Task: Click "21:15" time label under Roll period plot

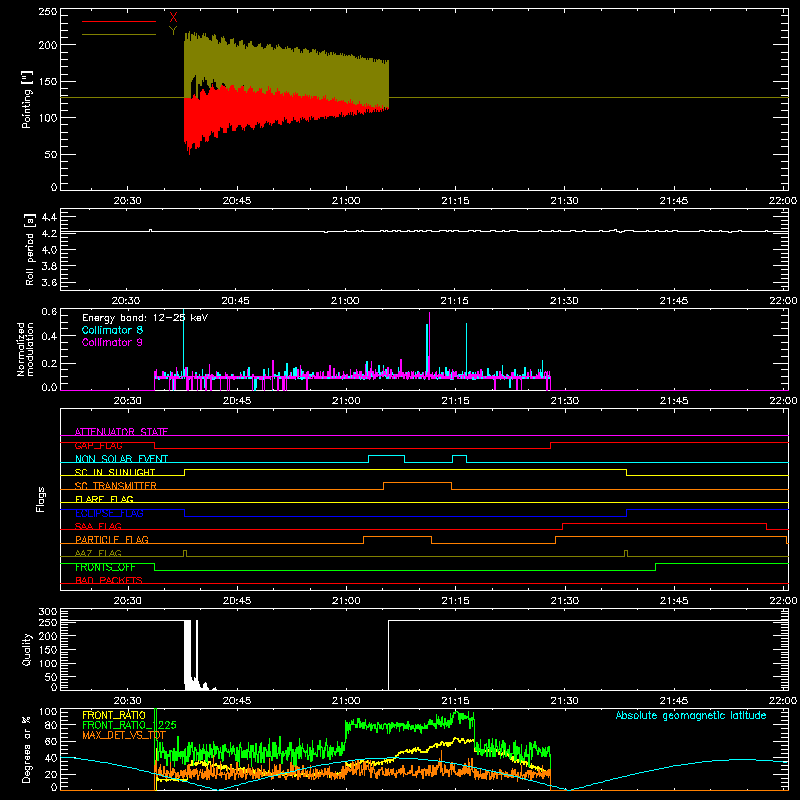Action: pyautogui.click(x=455, y=301)
